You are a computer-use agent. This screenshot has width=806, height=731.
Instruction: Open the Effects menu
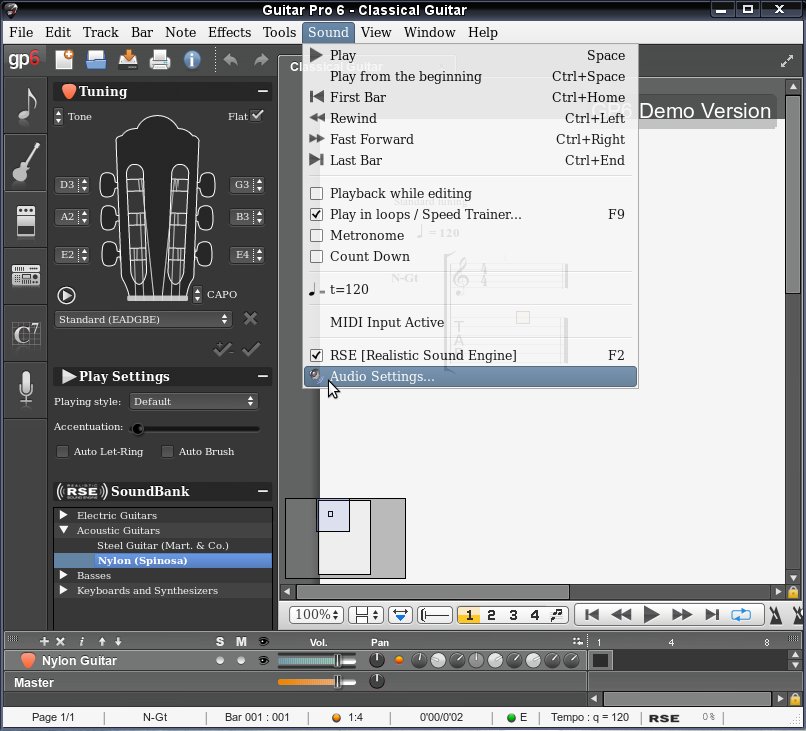point(229,32)
